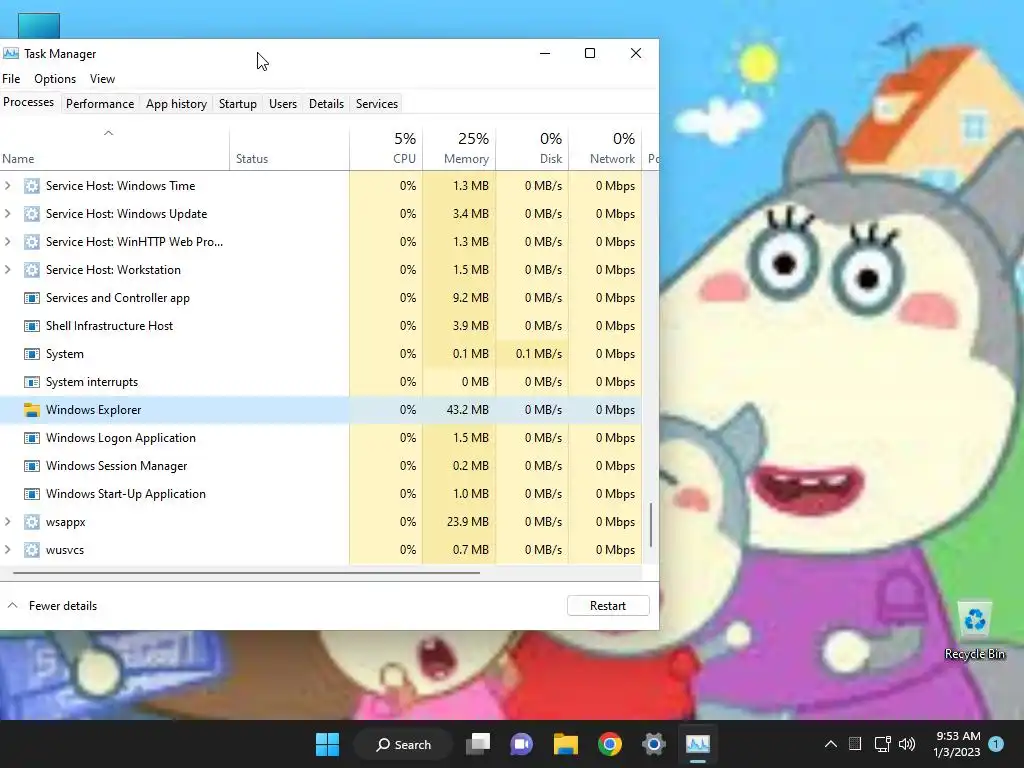This screenshot has width=1024, height=768.
Task: Open the Windows Start menu
Action: pyautogui.click(x=327, y=744)
